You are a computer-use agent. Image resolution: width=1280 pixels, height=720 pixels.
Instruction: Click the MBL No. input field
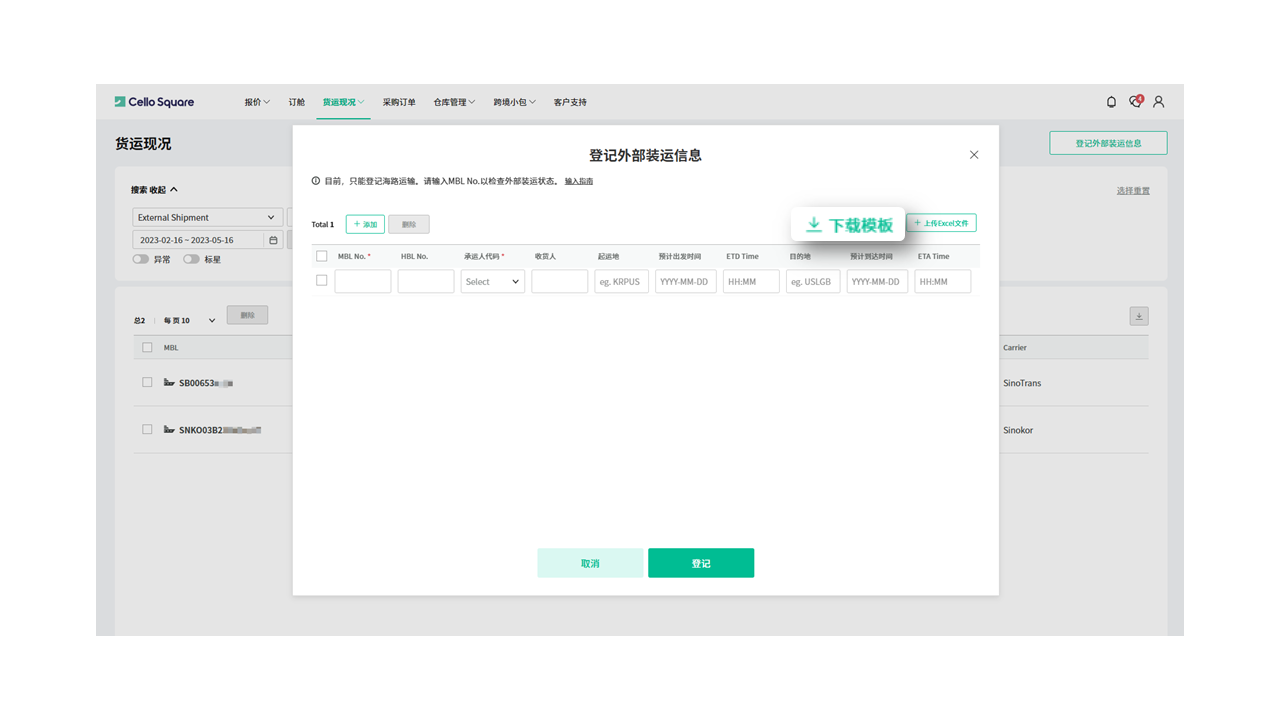tap(363, 282)
